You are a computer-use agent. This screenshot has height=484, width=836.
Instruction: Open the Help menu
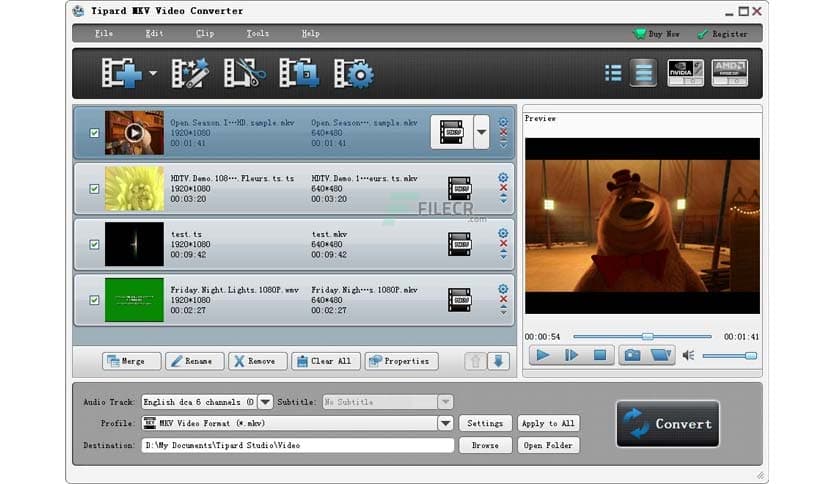(x=310, y=34)
